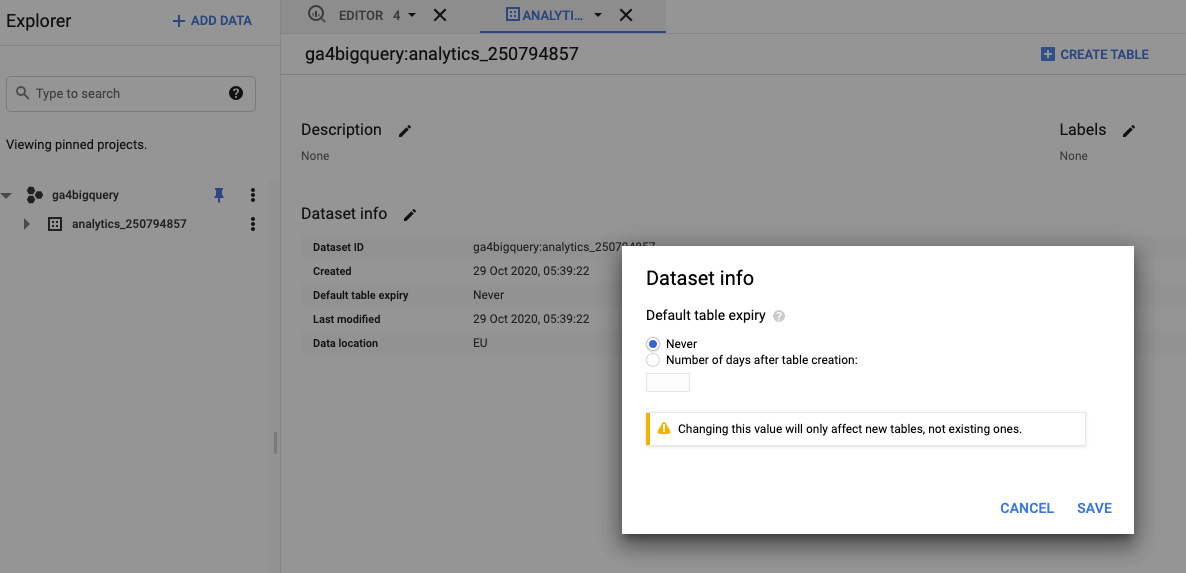Cancel the Dataset info dialog
Viewport: 1186px width, 573px height.
pyautogui.click(x=1026, y=508)
